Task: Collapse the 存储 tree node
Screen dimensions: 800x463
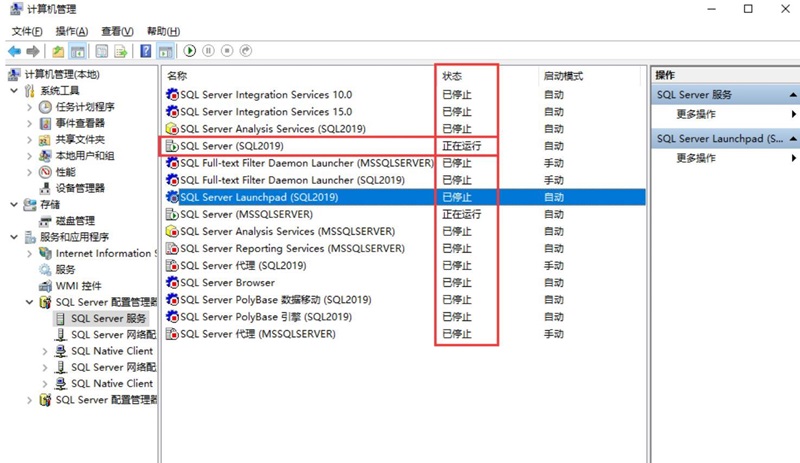Action: pyautogui.click(x=14, y=204)
